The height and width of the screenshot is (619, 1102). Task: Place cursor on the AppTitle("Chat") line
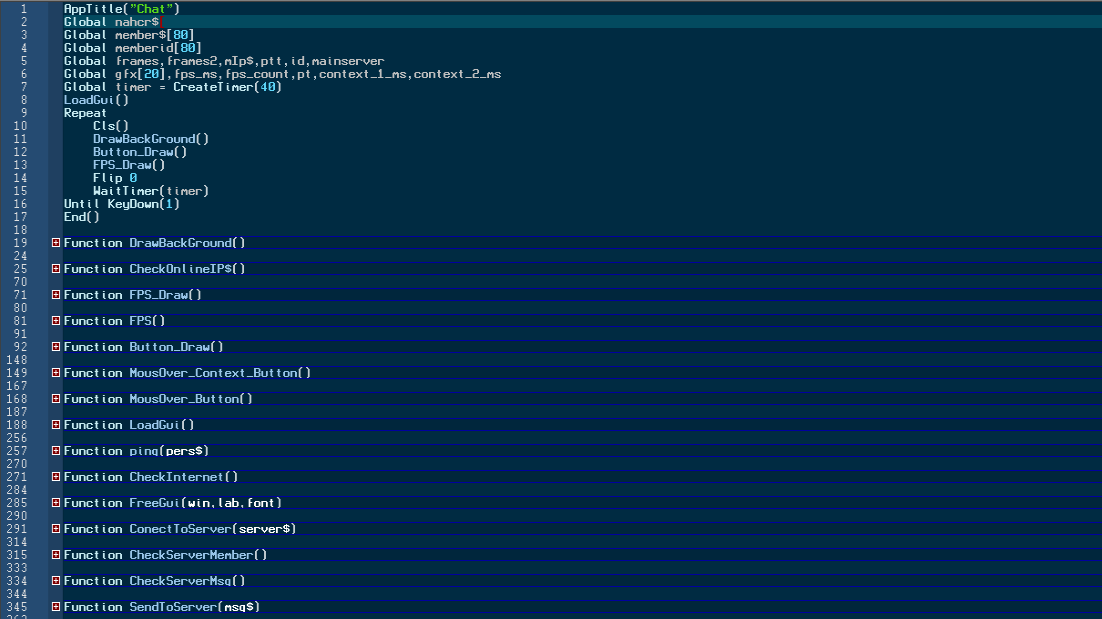point(121,9)
